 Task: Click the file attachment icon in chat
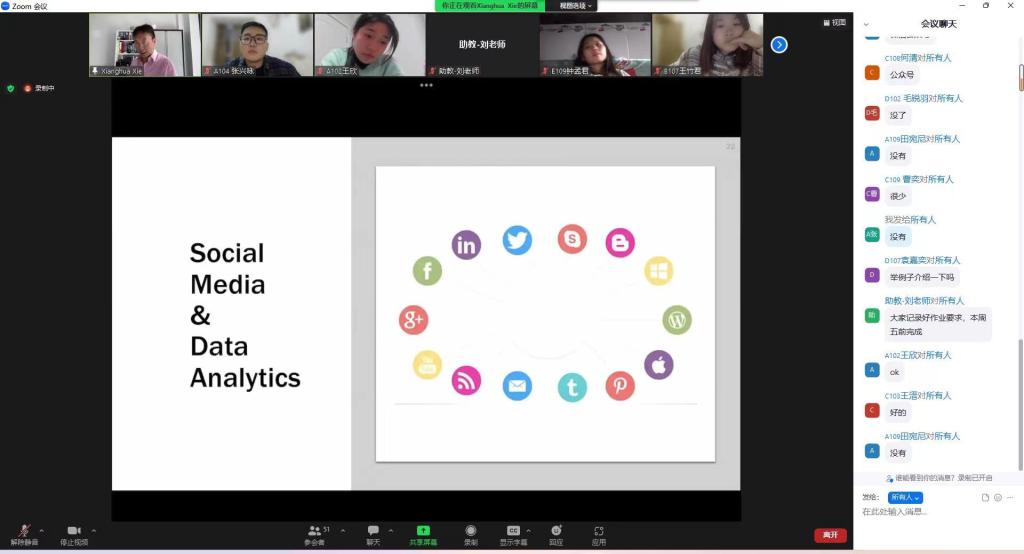coord(985,497)
